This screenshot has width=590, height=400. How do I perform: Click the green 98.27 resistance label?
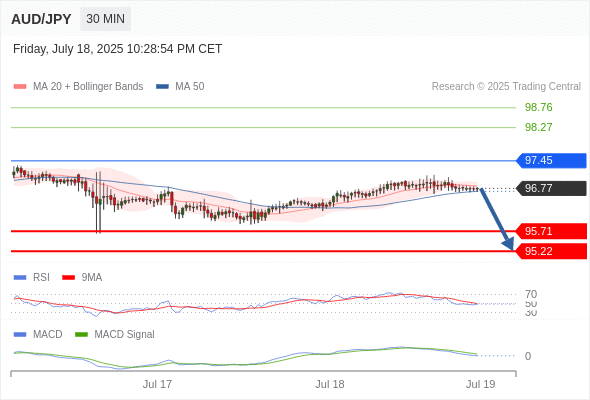coord(538,127)
